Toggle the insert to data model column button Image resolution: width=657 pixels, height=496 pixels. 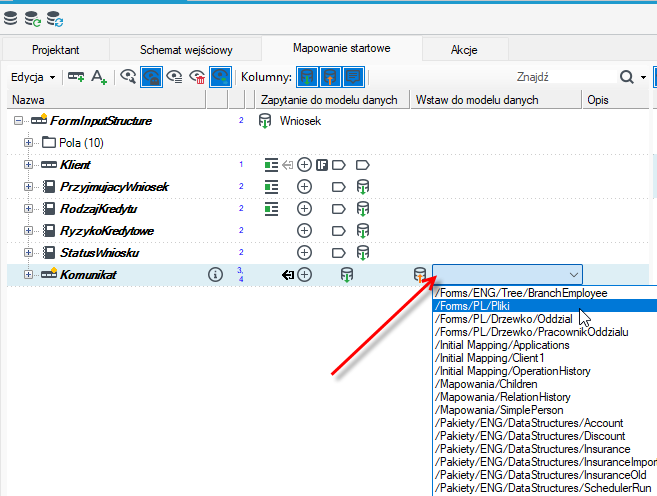click(x=330, y=77)
